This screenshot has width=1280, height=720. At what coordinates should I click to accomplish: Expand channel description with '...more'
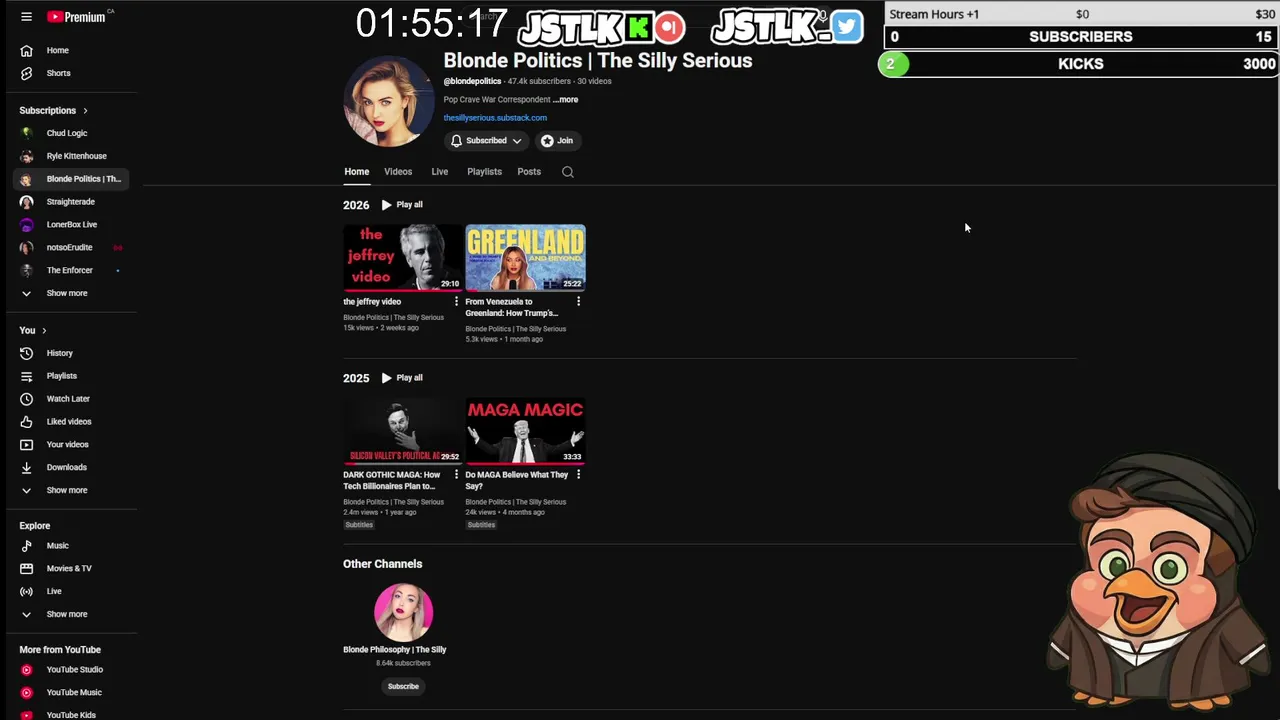coord(565,100)
